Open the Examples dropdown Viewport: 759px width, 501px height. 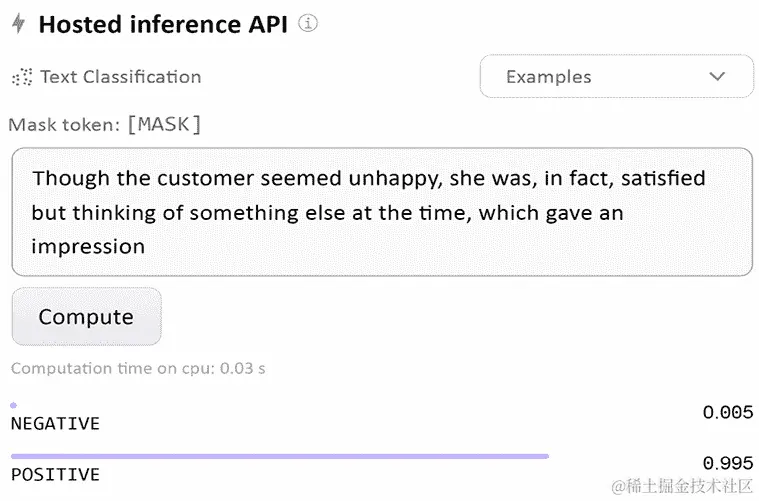[616, 77]
